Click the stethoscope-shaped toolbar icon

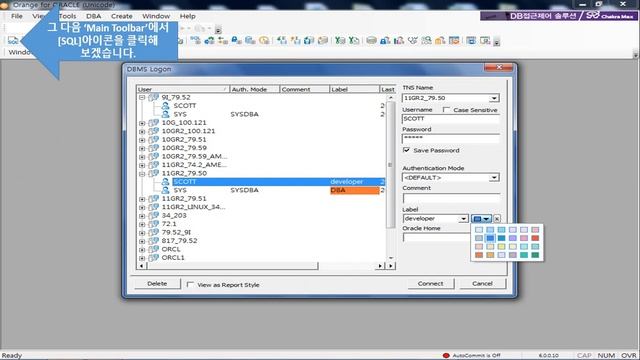(x=413, y=40)
